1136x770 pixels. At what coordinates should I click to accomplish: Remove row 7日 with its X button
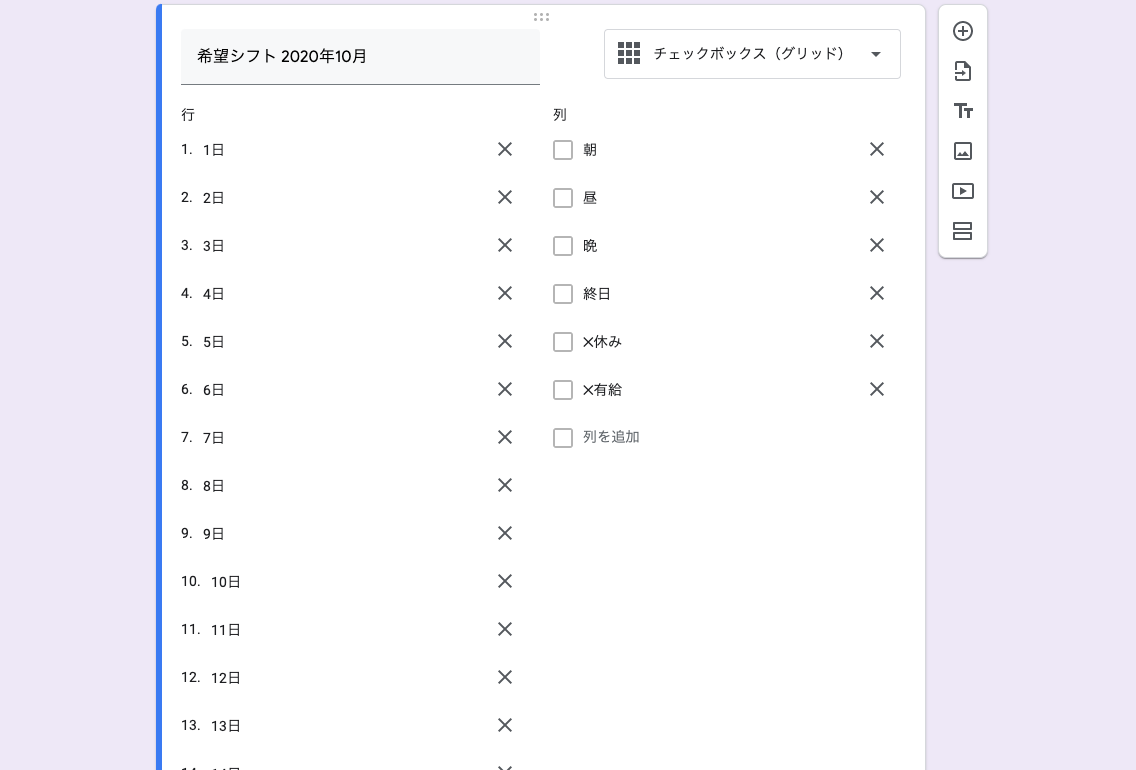click(x=505, y=437)
